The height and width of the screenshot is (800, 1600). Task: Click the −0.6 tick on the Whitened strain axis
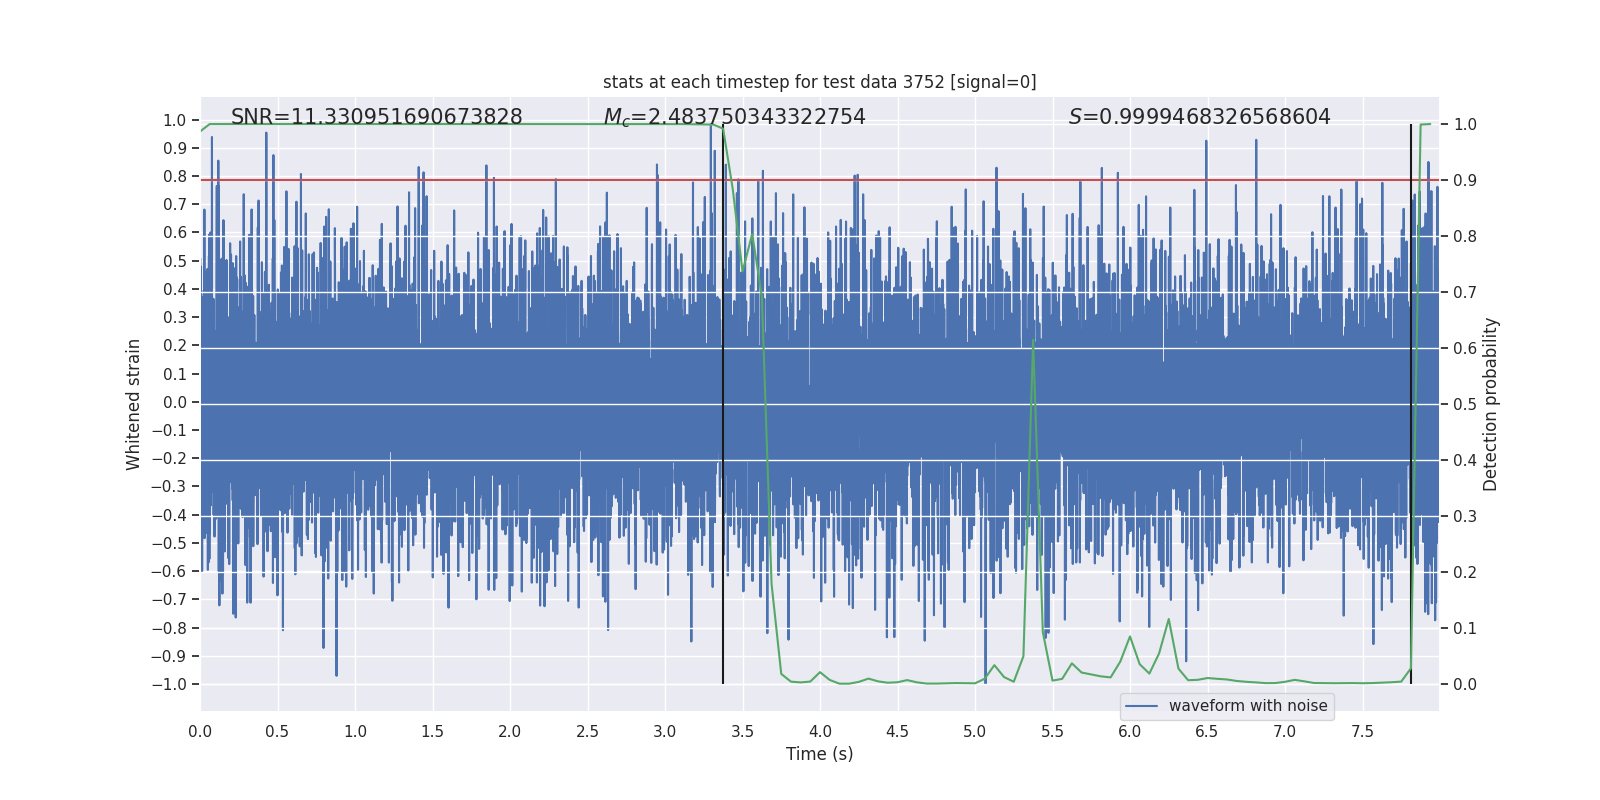click(169, 571)
